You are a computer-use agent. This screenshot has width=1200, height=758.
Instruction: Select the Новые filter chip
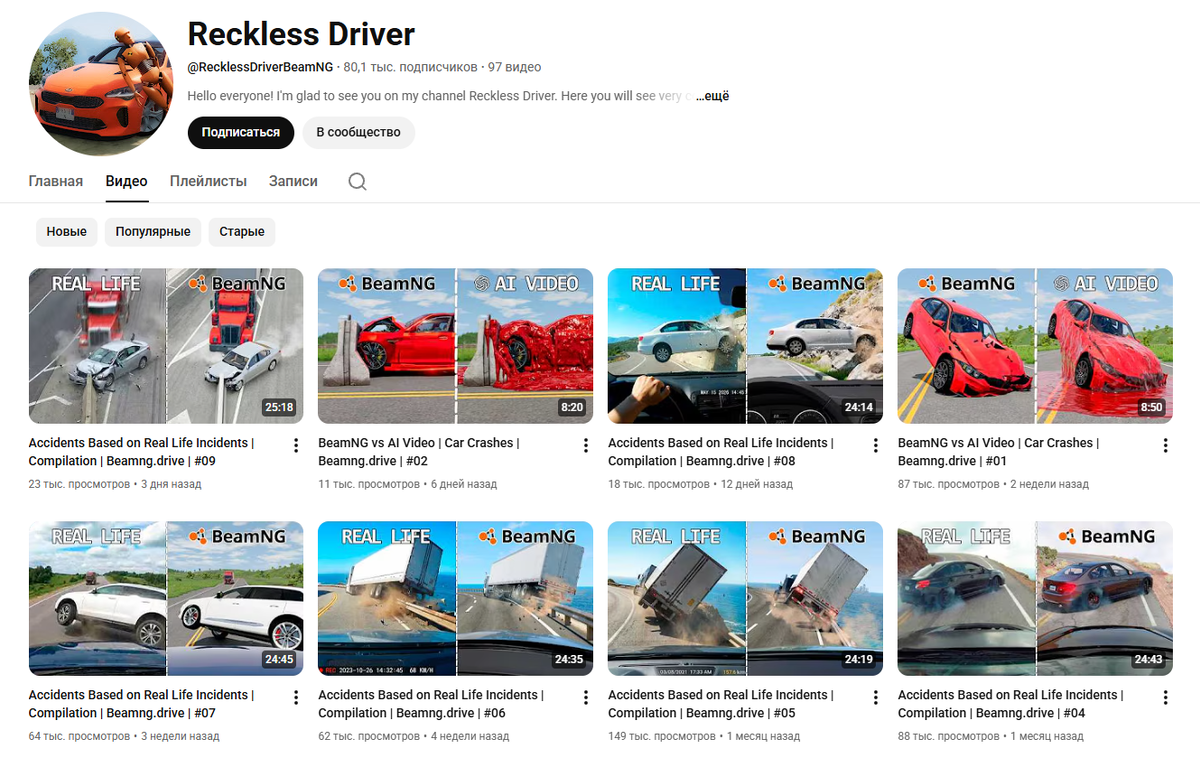click(66, 231)
